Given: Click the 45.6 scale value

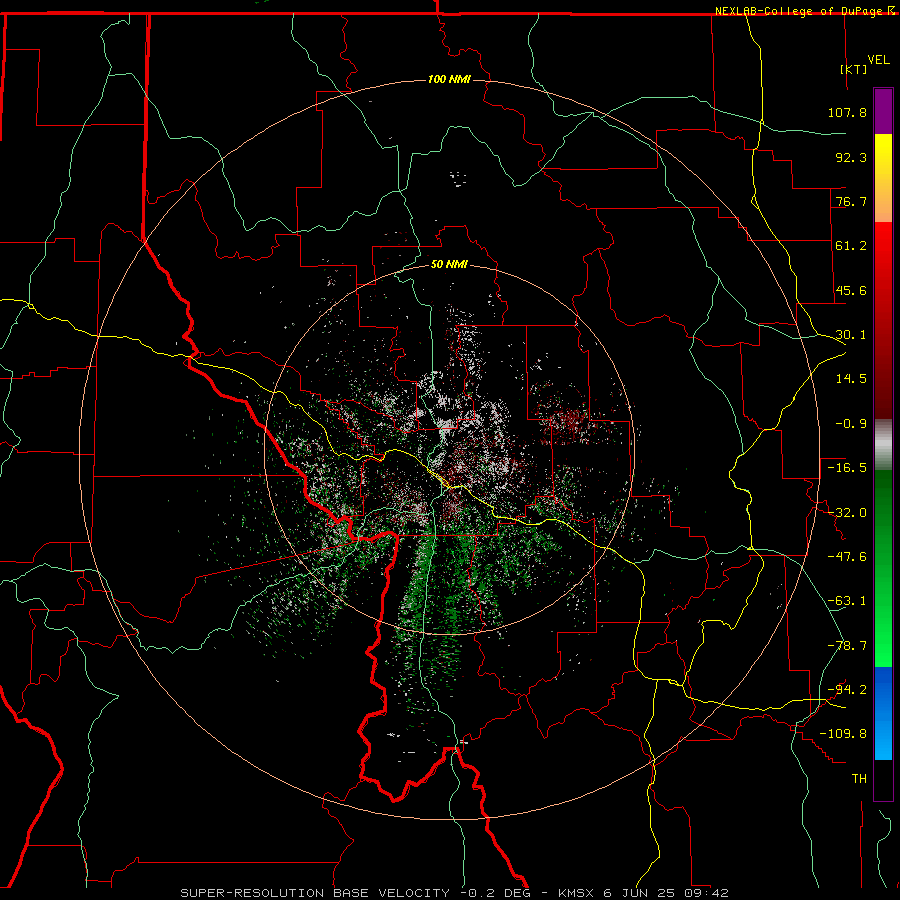Looking at the screenshot, I should click(x=851, y=290).
